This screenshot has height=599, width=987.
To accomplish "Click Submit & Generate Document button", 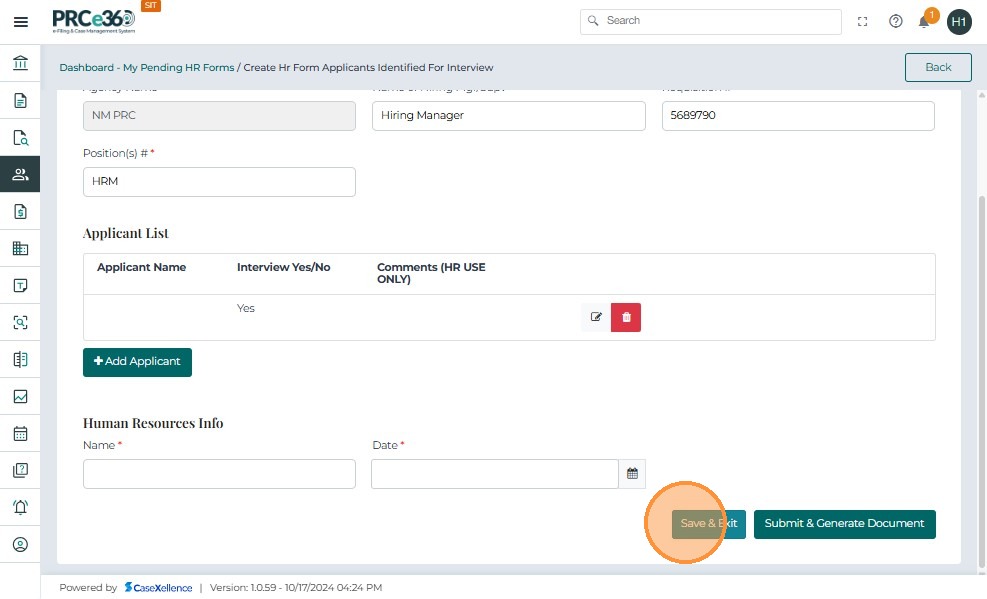I will click(x=844, y=524).
